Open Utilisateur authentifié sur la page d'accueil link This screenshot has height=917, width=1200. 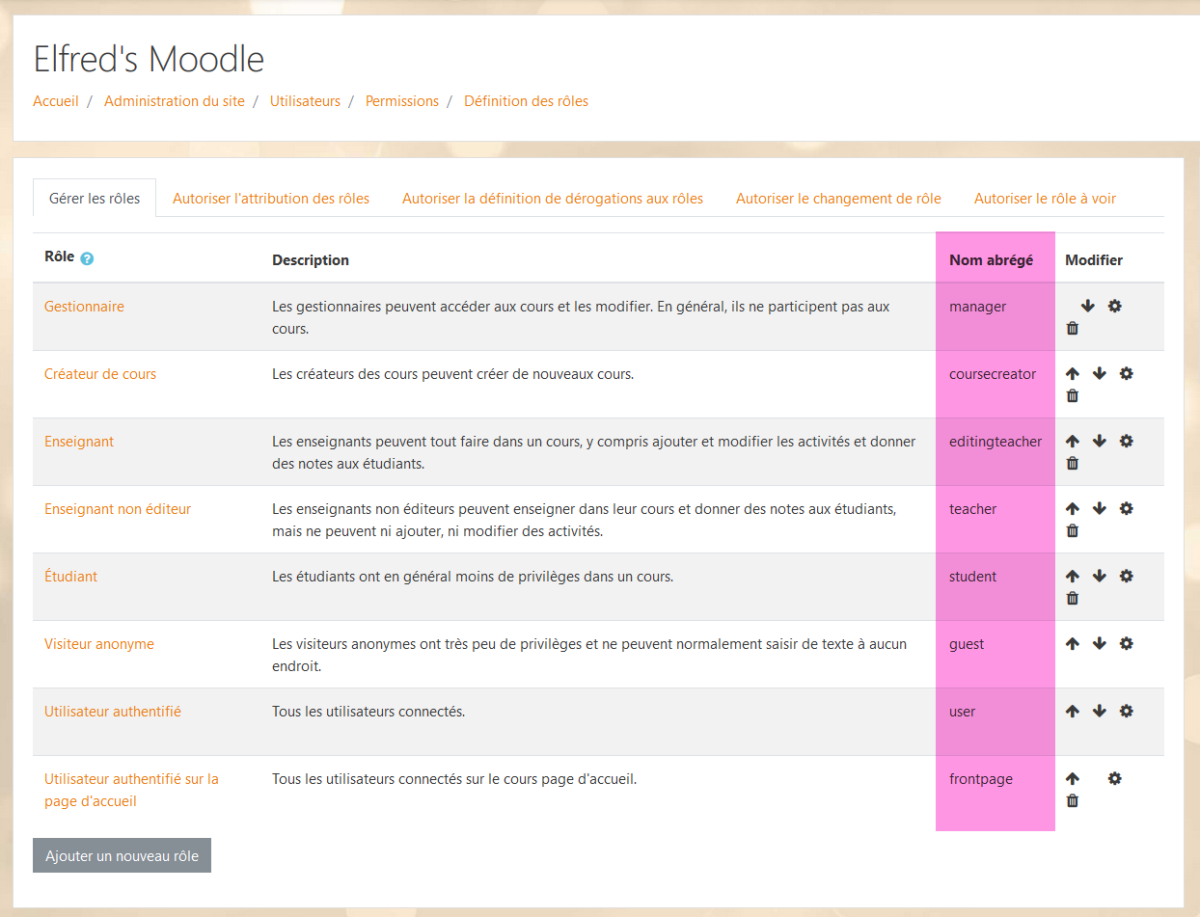point(131,790)
